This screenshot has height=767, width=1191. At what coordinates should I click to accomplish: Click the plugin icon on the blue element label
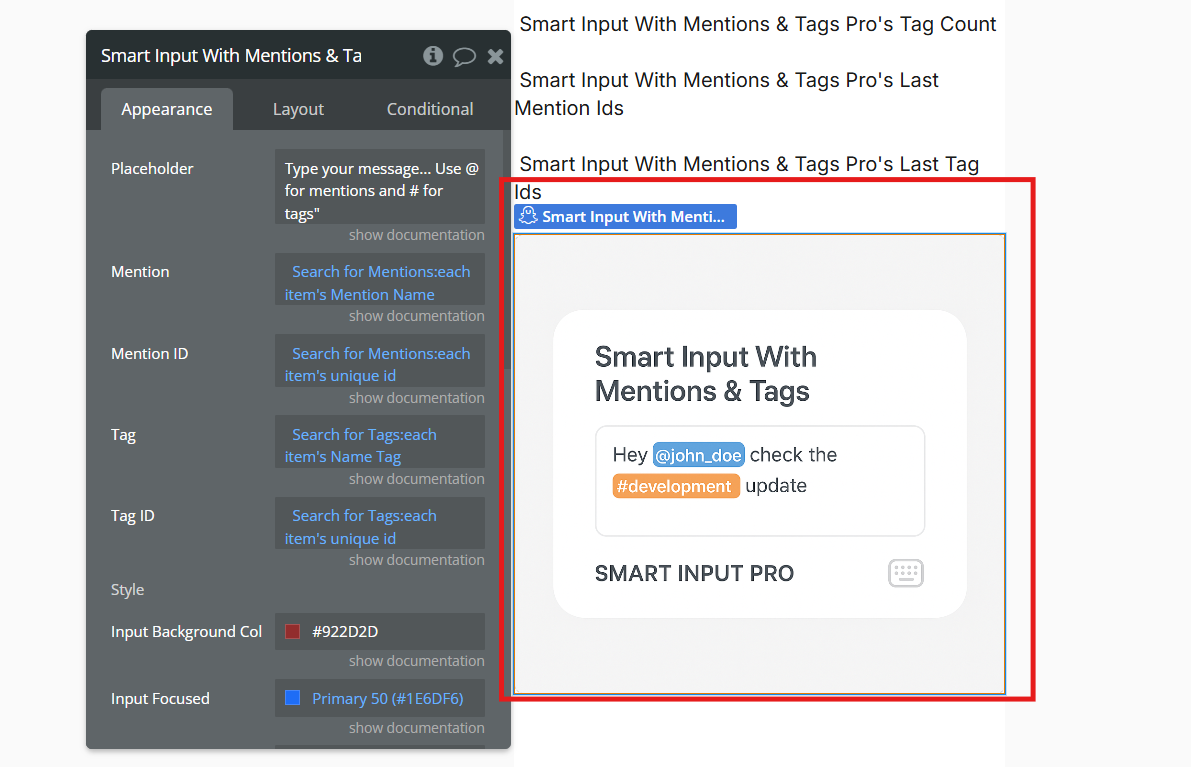pyautogui.click(x=529, y=216)
